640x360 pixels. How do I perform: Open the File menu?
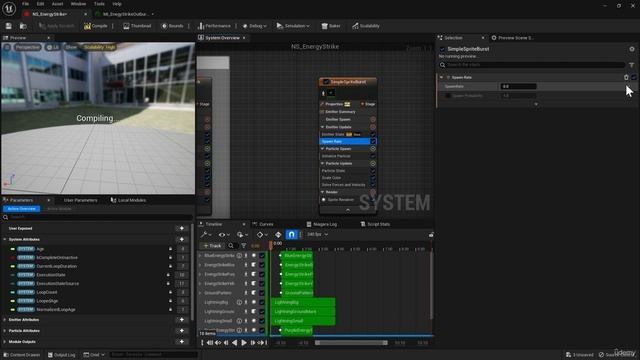pyautogui.click(x=25, y=4)
